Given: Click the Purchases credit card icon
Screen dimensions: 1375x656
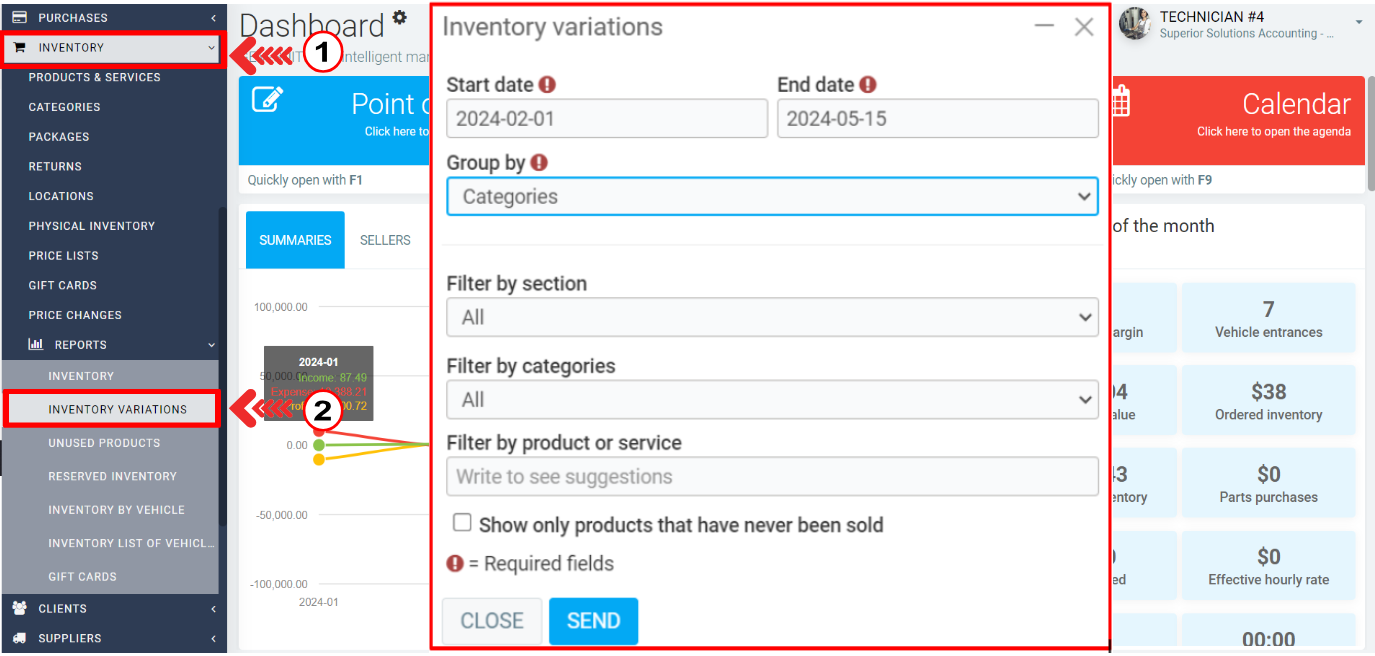Looking at the screenshot, I should point(19,18).
